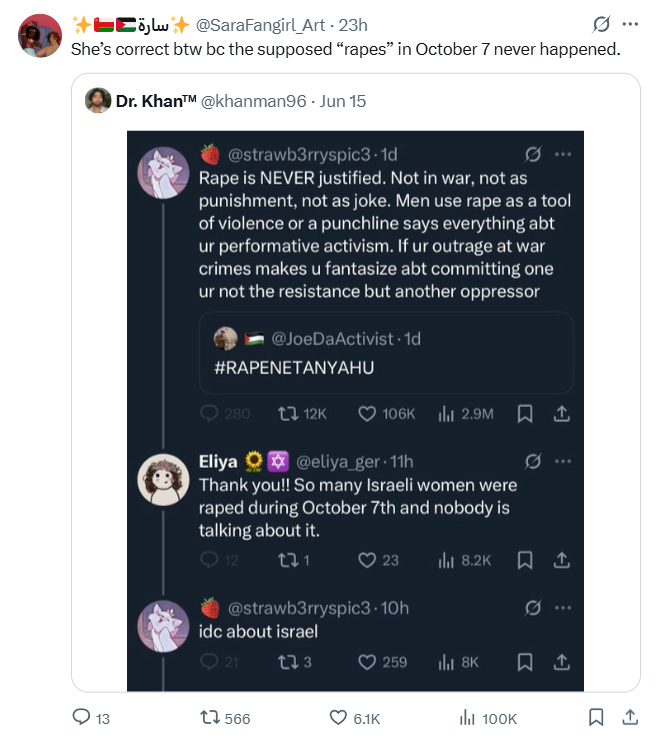Open three-dot menu on @strawb3rryspic3 first tweet
The width and height of the screenshot is (656, 739).
click(563, 154)
